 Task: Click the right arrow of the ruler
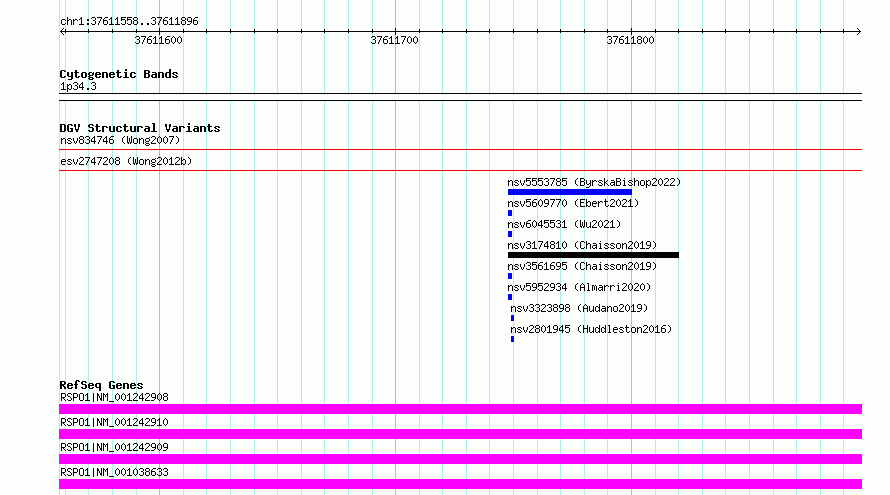coord(858,31)
